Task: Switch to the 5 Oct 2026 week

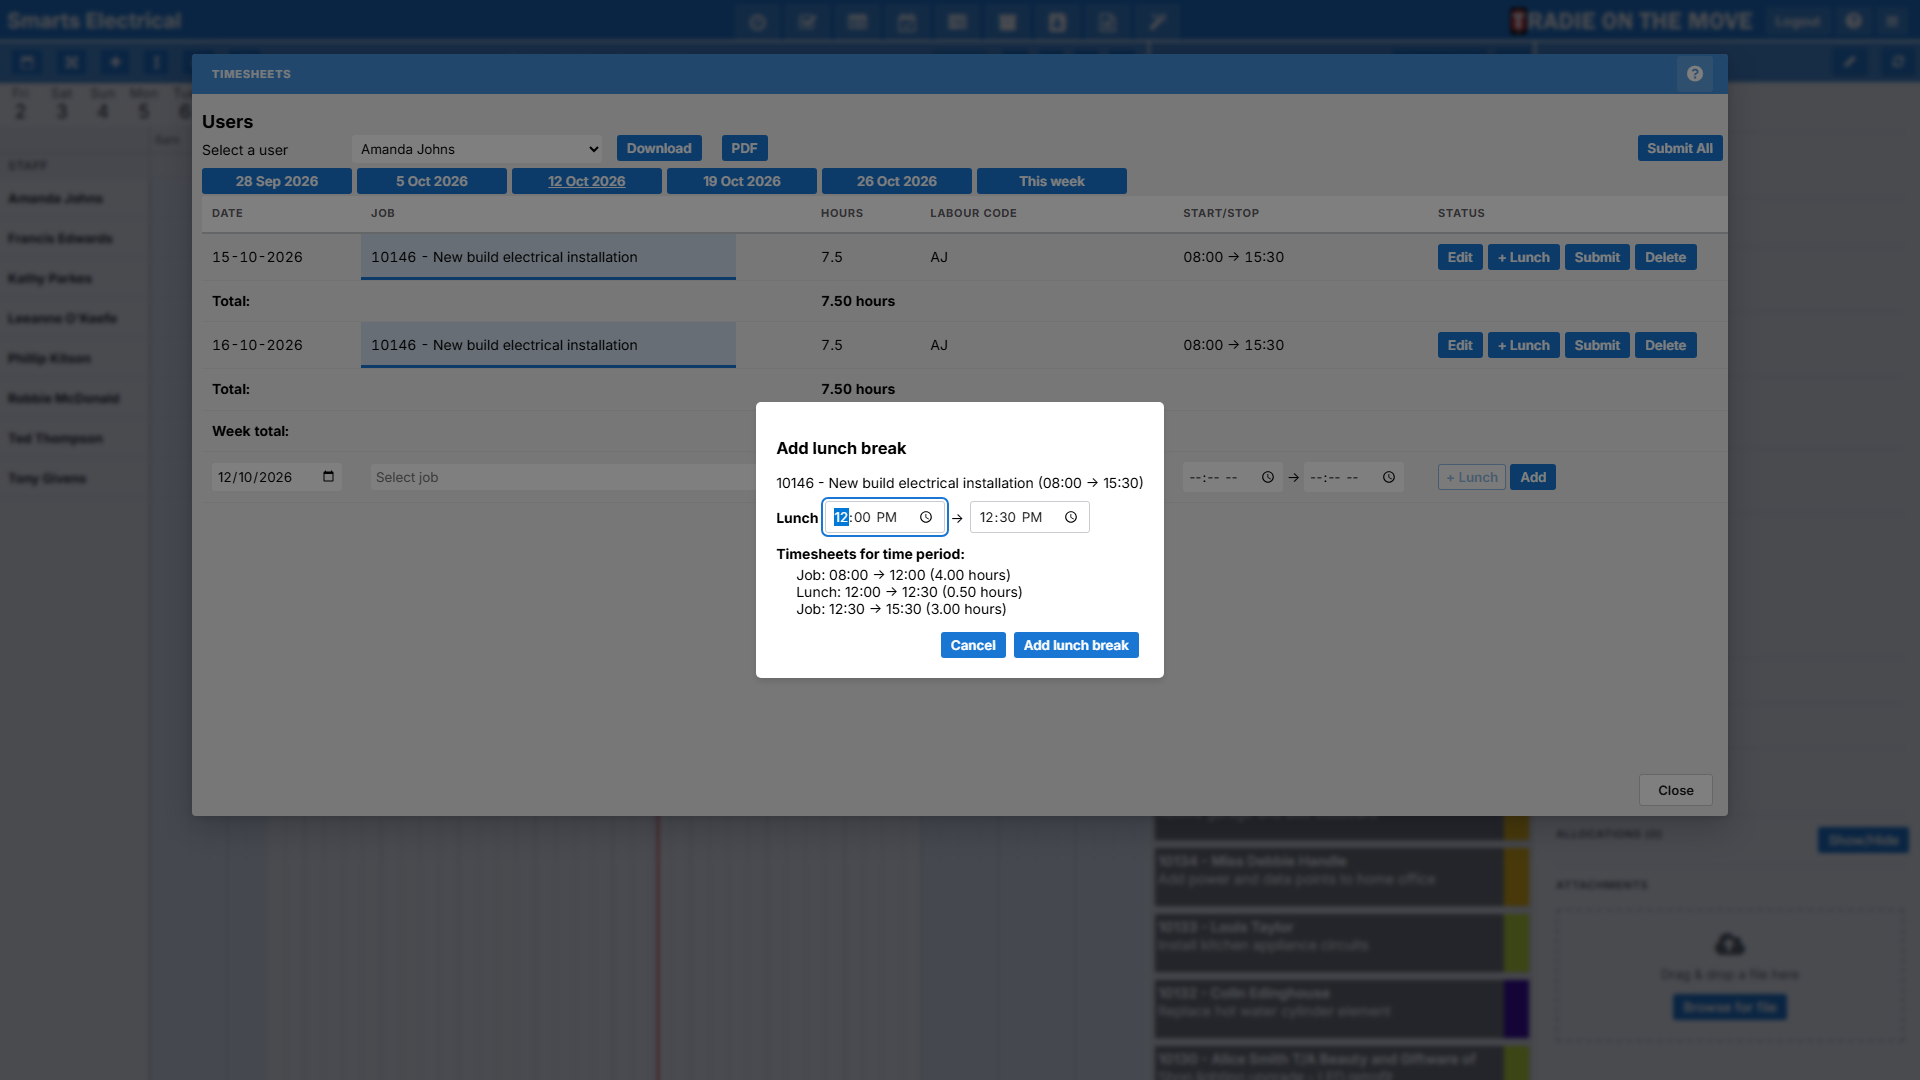Action: (x=432, y=181)
